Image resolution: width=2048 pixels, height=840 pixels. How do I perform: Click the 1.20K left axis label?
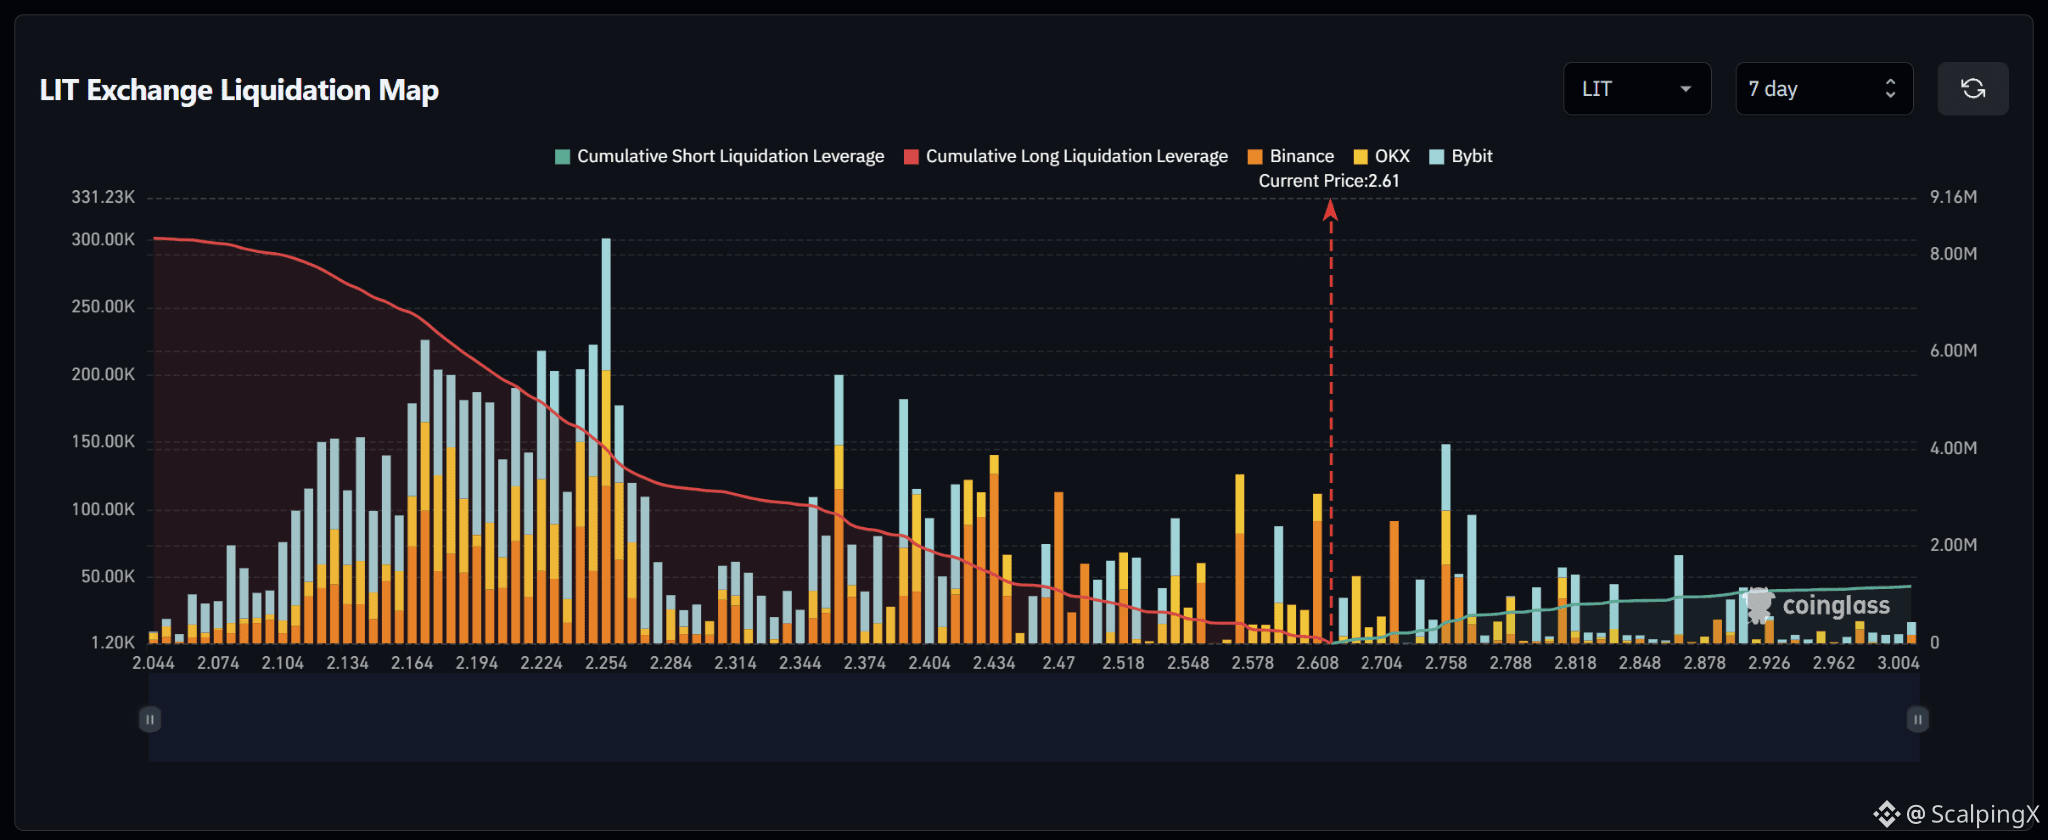tap(113, 643)
